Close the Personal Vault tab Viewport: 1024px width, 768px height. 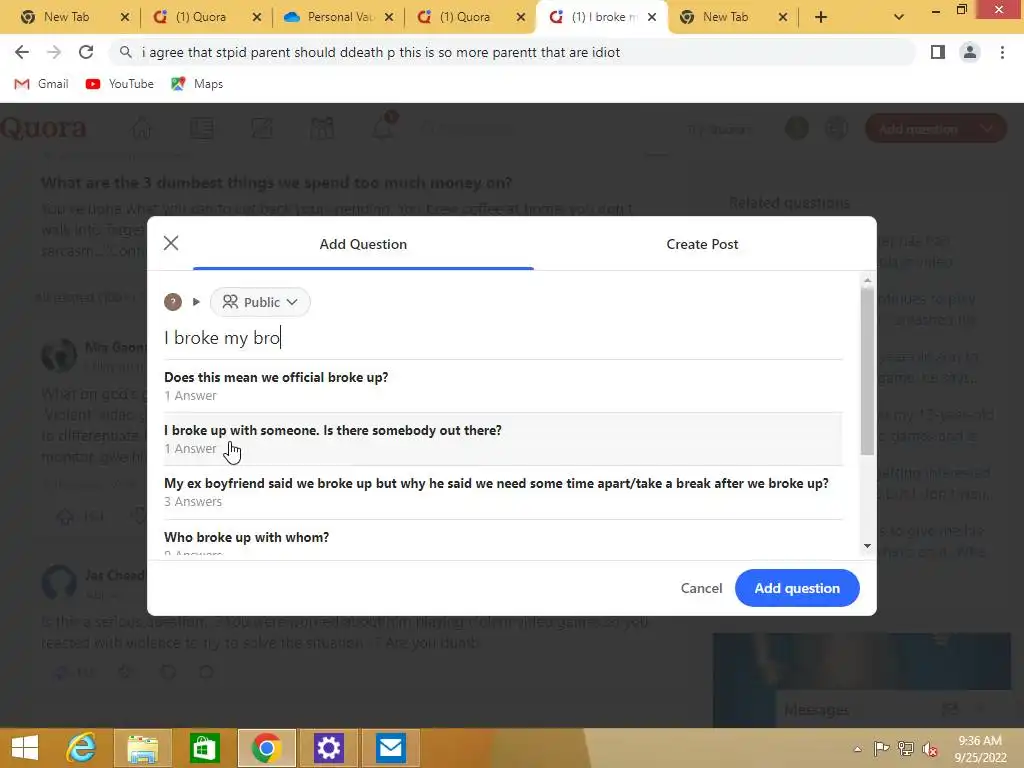(389, 18)
